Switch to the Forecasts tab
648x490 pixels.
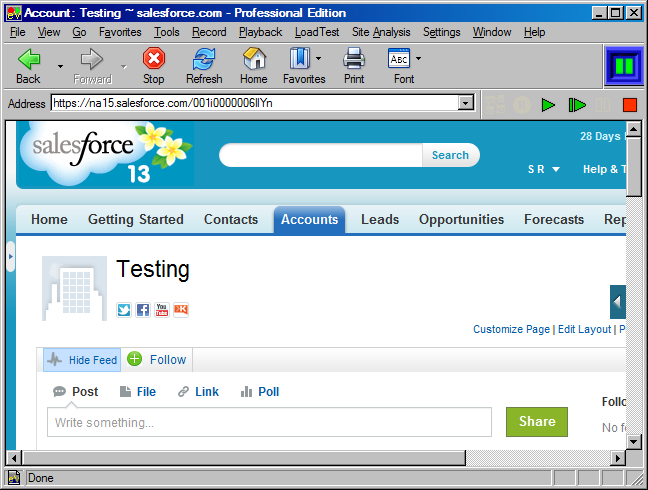coord(554,219)
